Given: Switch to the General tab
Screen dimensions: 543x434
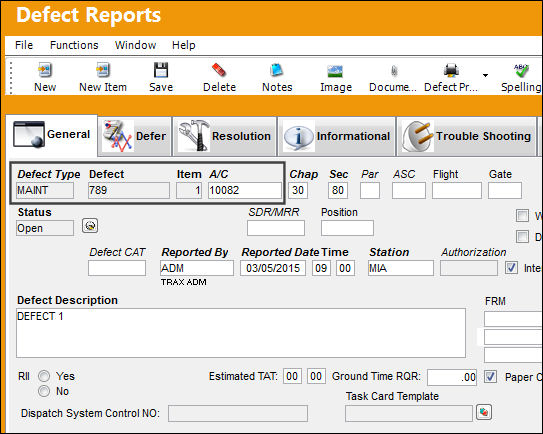Looking at the screenshot, I should point(52,134).
